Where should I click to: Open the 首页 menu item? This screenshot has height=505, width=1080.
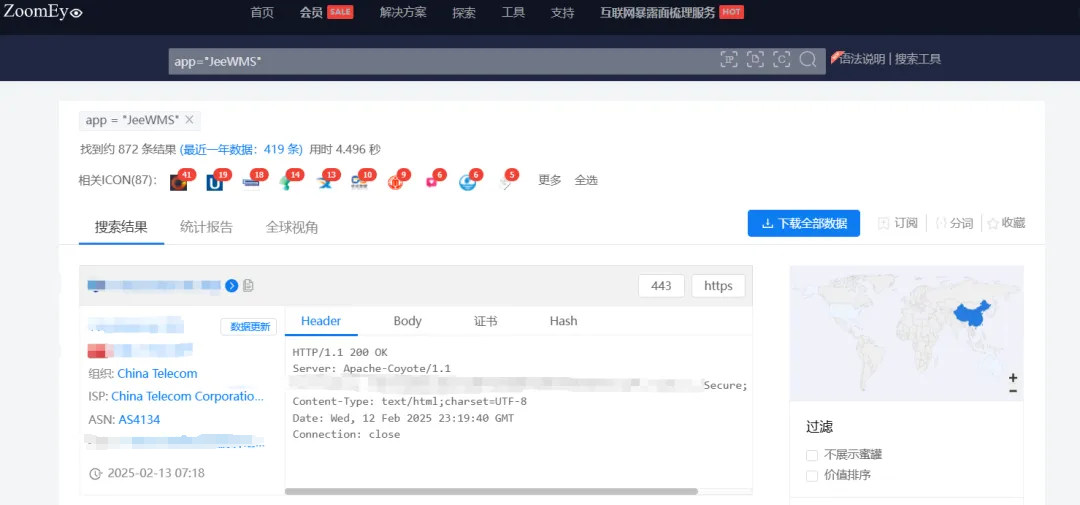[x=262, y=12]
